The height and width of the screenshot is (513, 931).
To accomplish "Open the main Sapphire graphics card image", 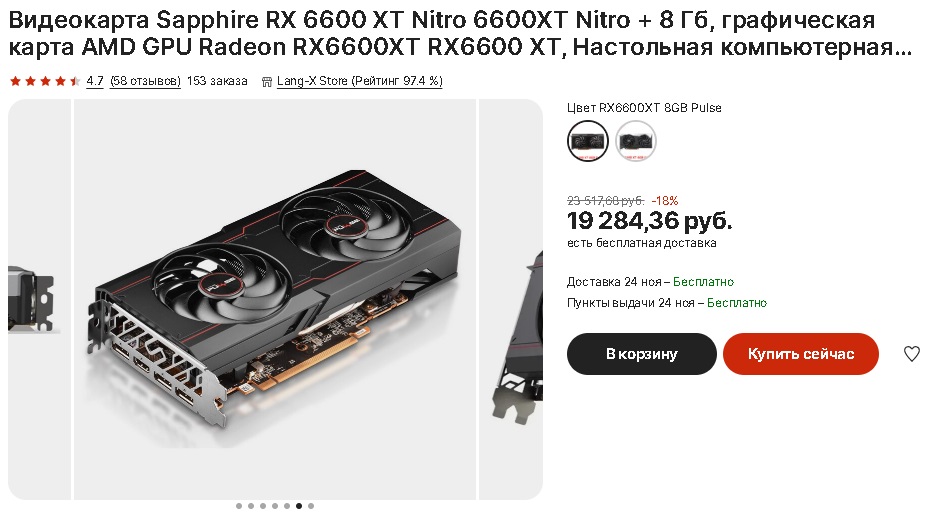I will point(275,299).
